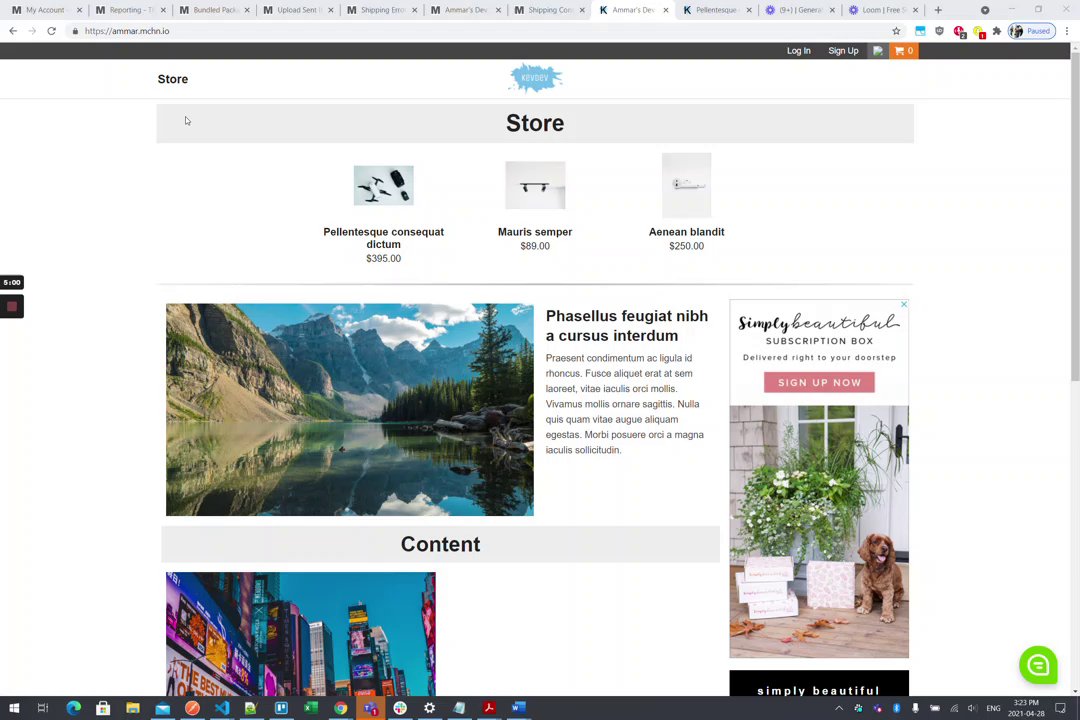Click the Phasellus feugiat nibh heading

[x=627, y=326]
